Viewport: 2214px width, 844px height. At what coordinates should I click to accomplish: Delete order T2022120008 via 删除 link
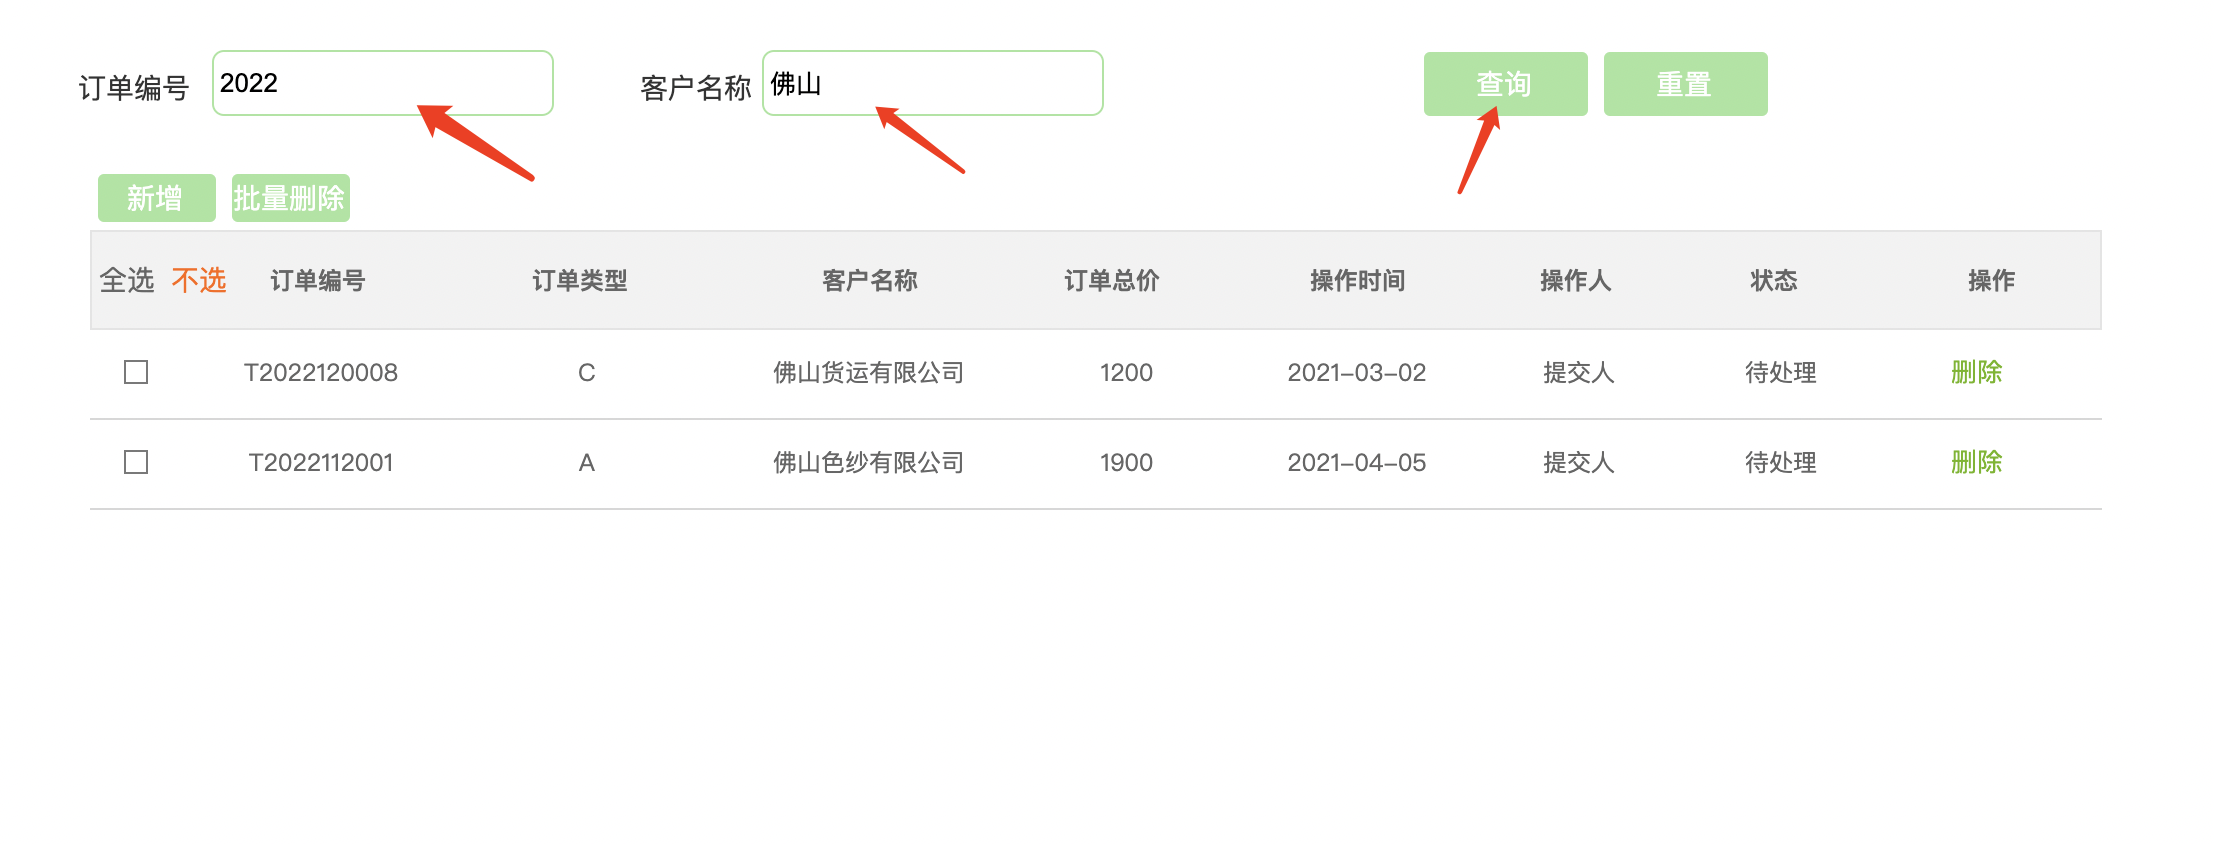[1976, 372]
